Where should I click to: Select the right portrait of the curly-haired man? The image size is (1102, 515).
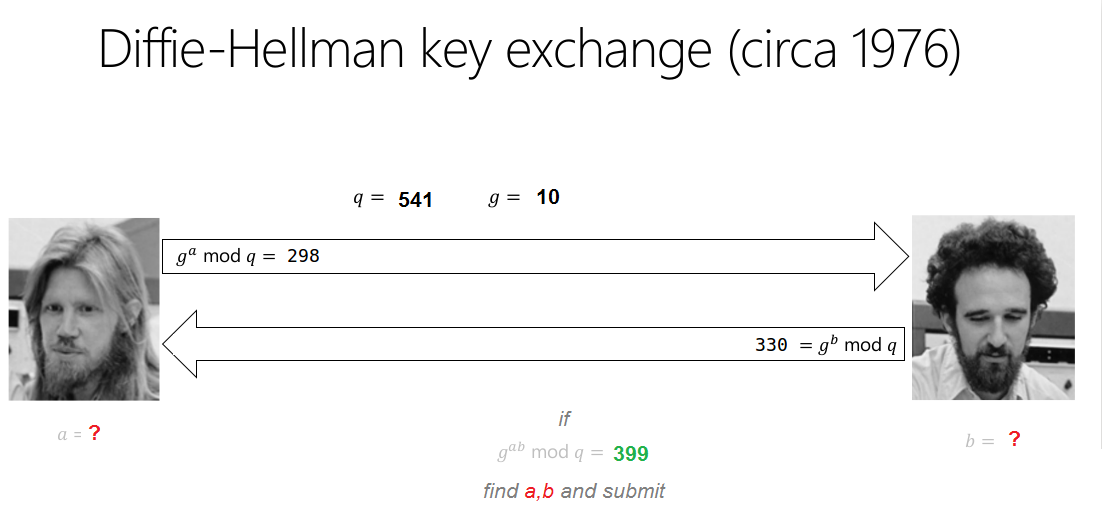992,307
